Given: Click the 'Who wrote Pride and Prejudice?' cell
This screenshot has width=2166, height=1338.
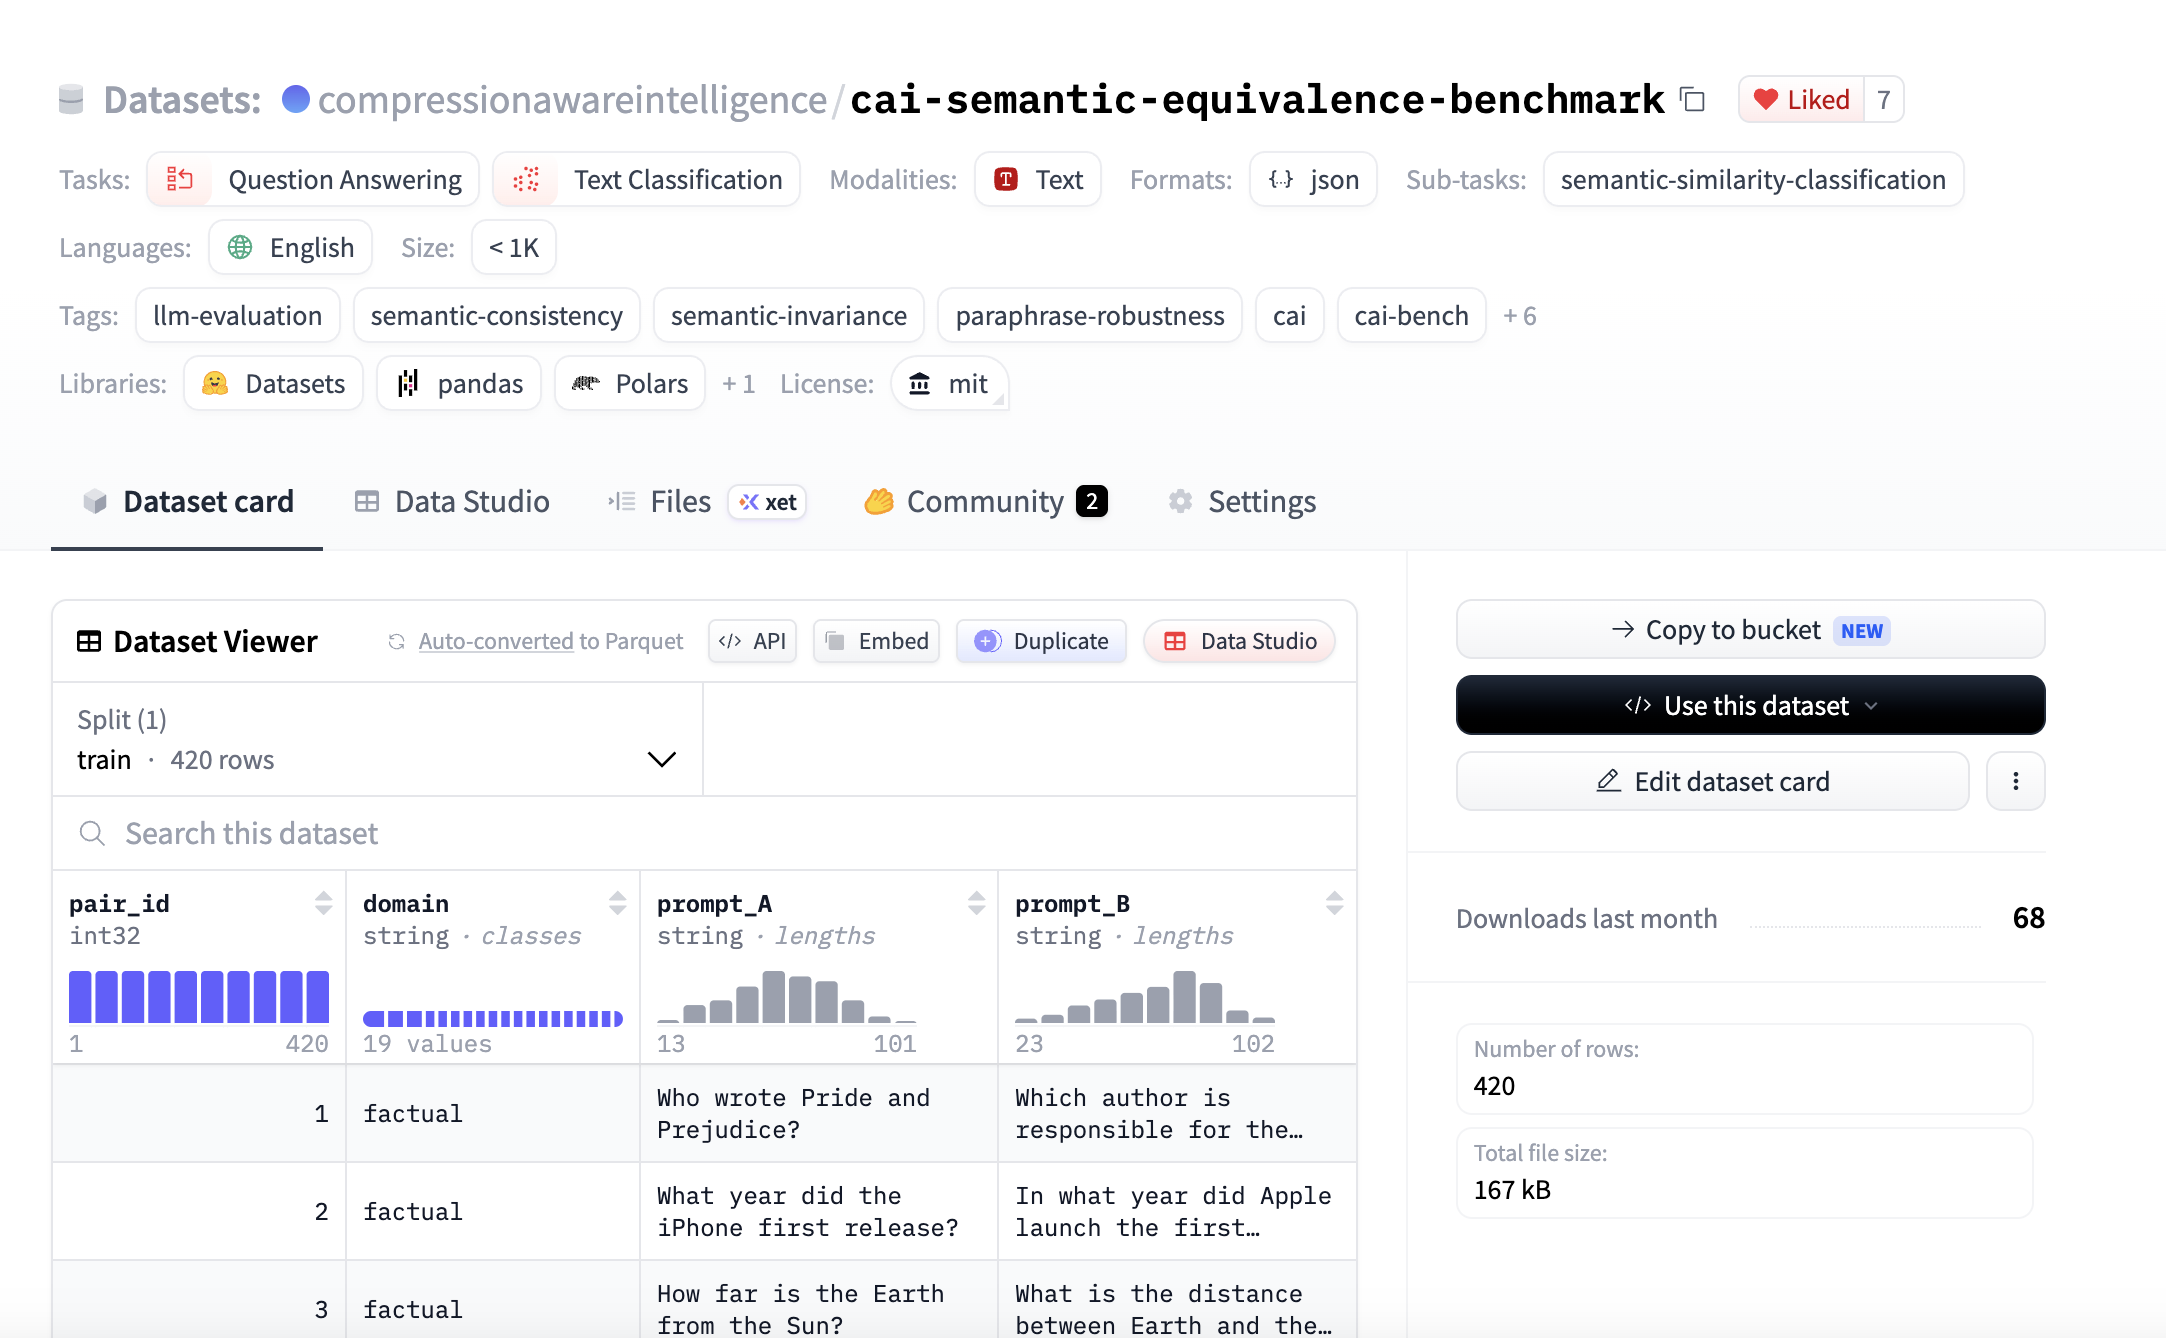Looking at the screenshot, I should [819, 1113].
